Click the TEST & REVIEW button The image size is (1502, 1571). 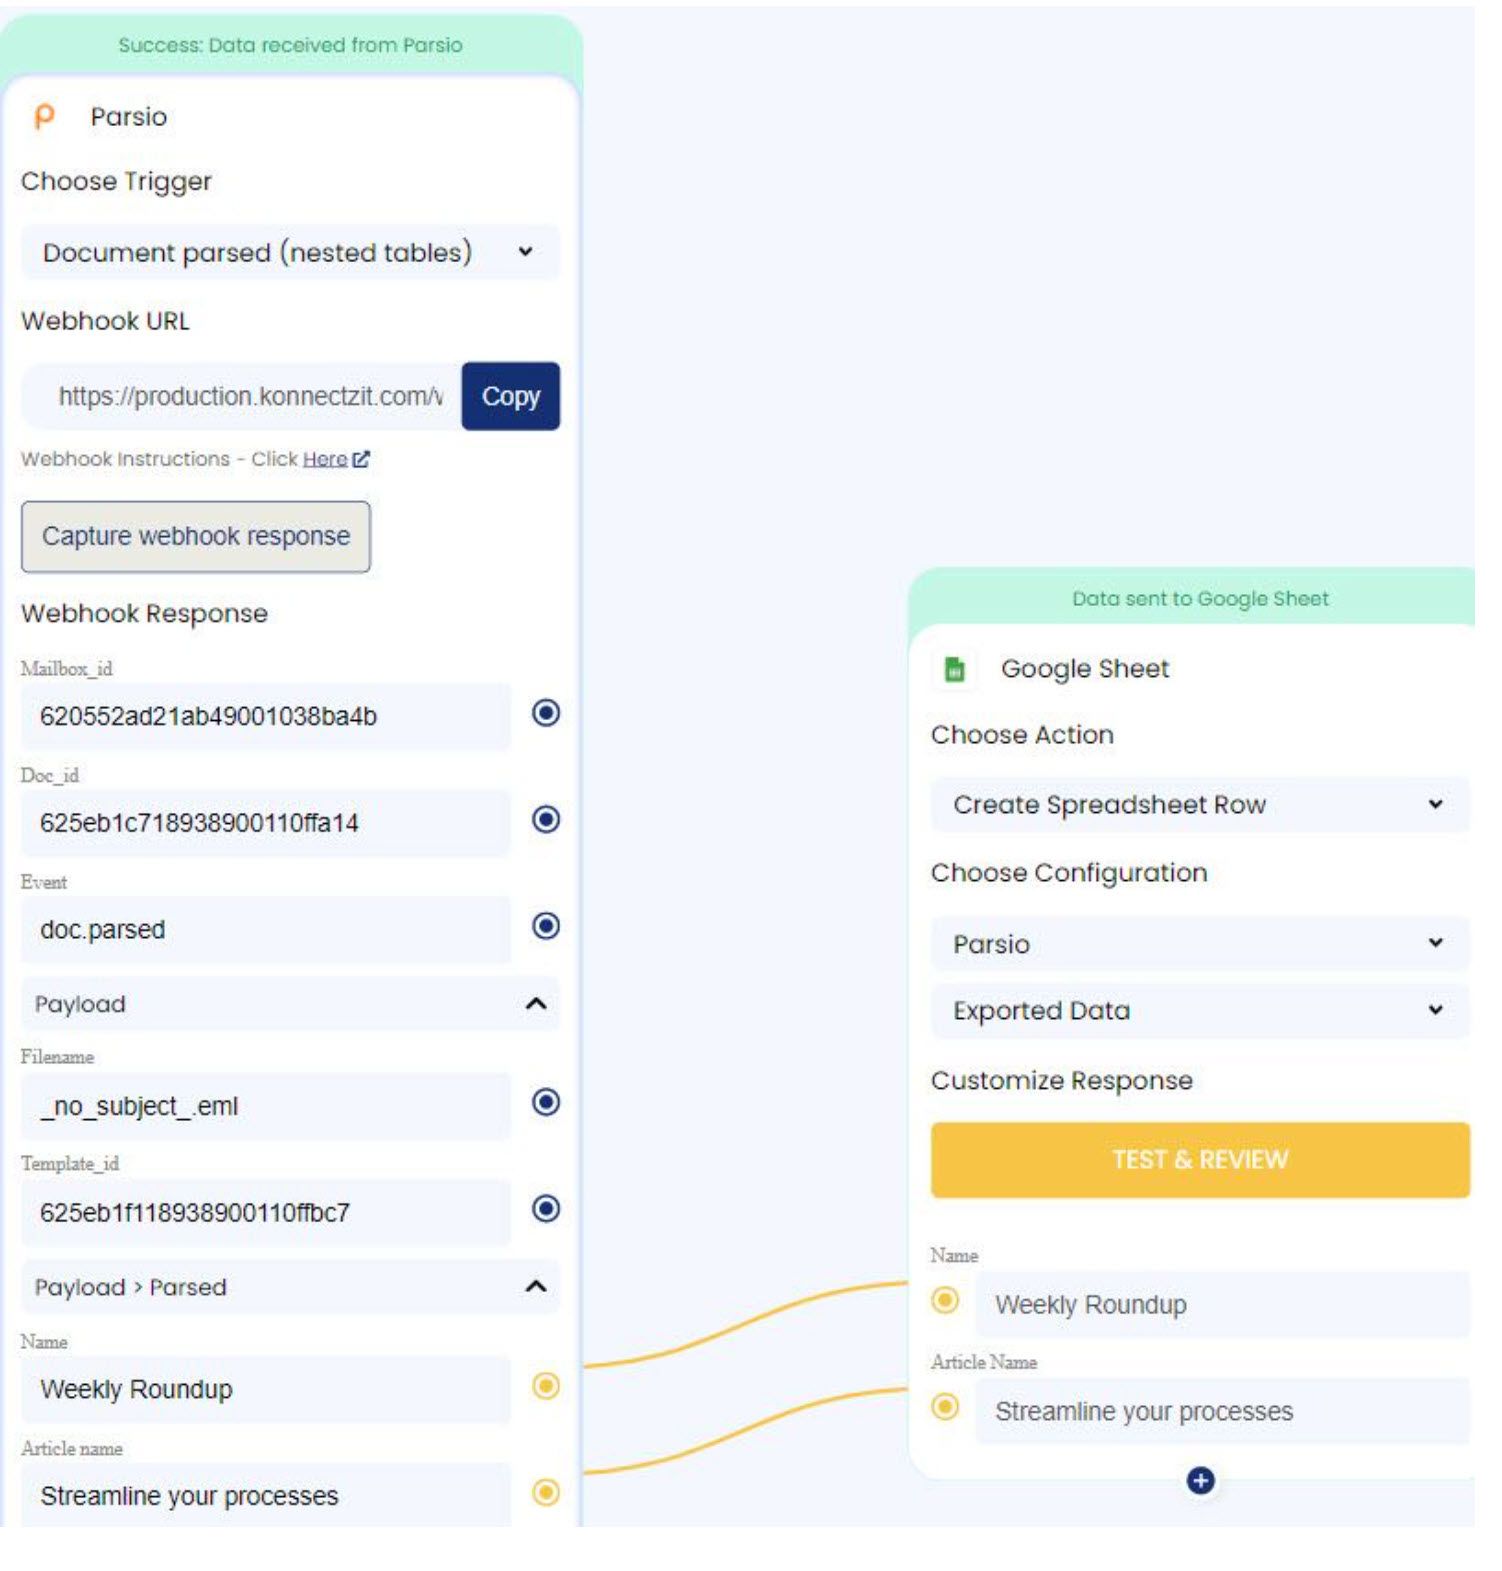pyautogui.click(x=1199, y=1160)
